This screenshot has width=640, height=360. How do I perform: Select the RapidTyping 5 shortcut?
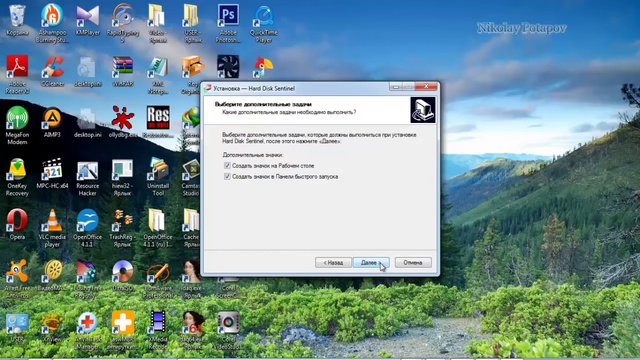click(122, 23)
